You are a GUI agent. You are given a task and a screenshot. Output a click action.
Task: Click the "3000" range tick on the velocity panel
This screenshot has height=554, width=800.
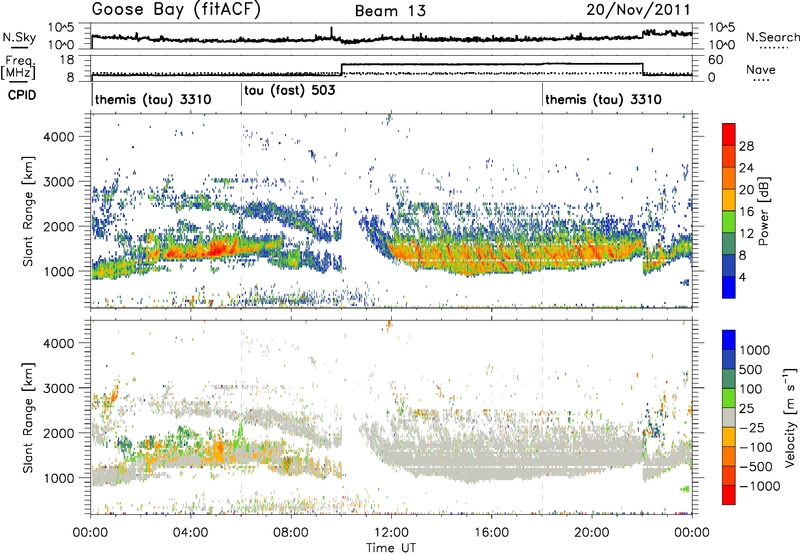pos(59,388)
